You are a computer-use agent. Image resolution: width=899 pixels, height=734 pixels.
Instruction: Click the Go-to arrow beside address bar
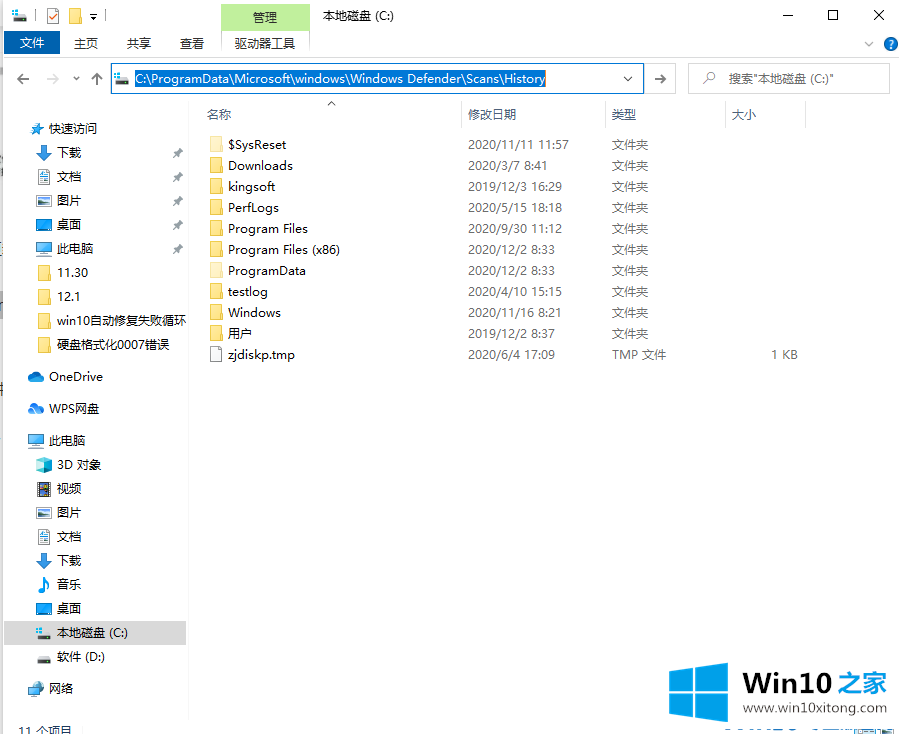click(x=660, y=79)
